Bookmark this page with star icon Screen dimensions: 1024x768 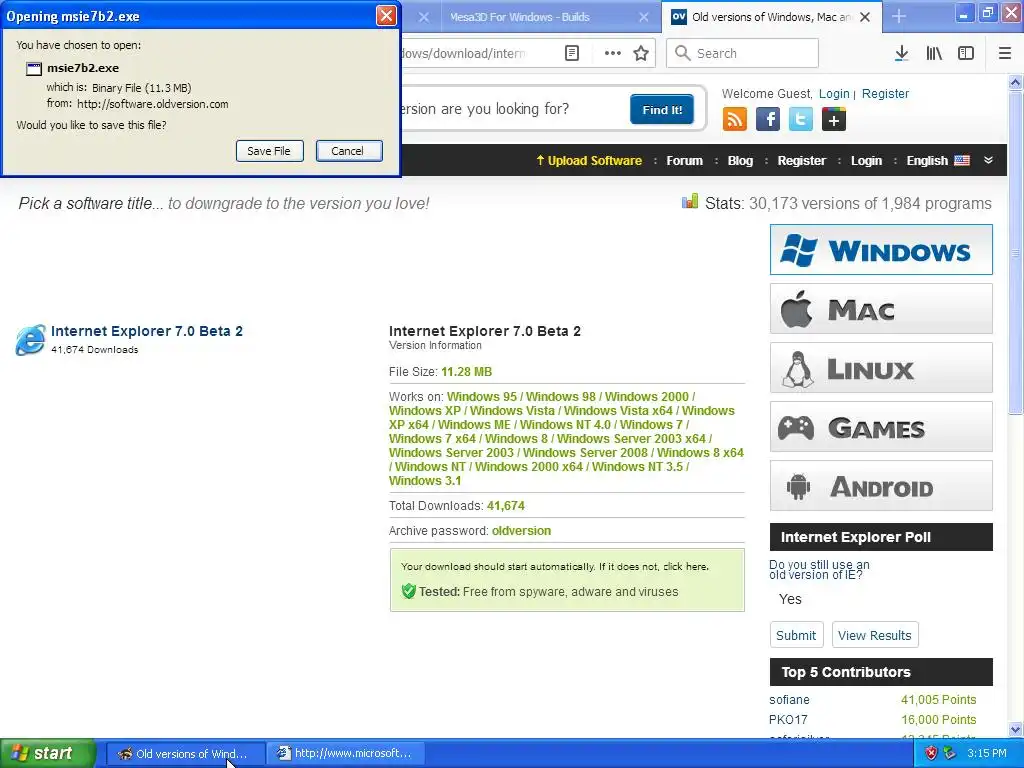coord(641,54)
